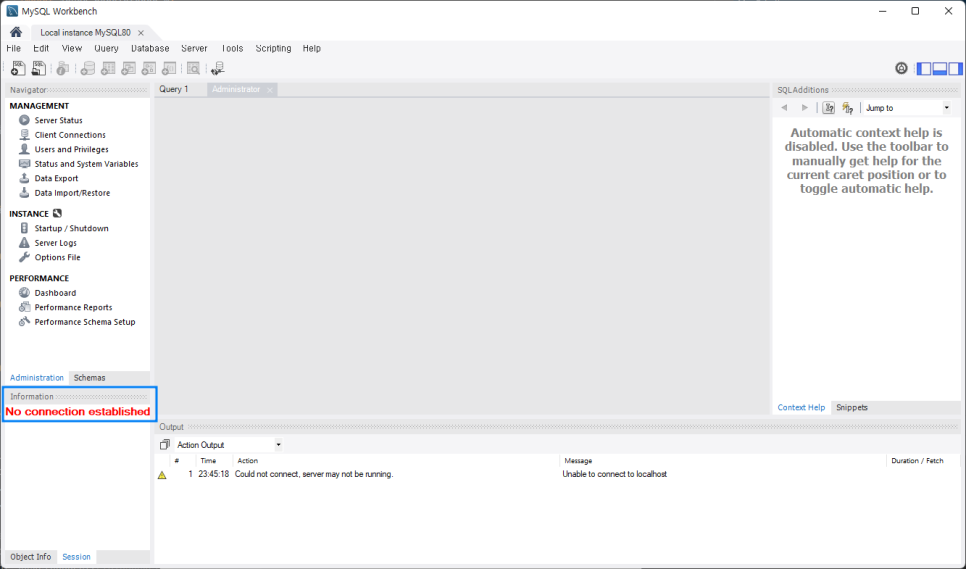Open Startup / Shutdown
Screen dimensions: 966x569
click(71, 228)
